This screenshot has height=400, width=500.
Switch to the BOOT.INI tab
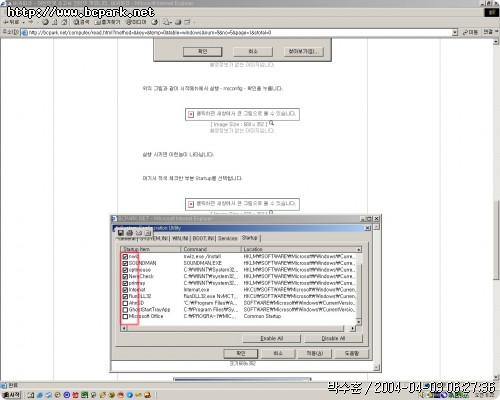(x=203, y=238)
